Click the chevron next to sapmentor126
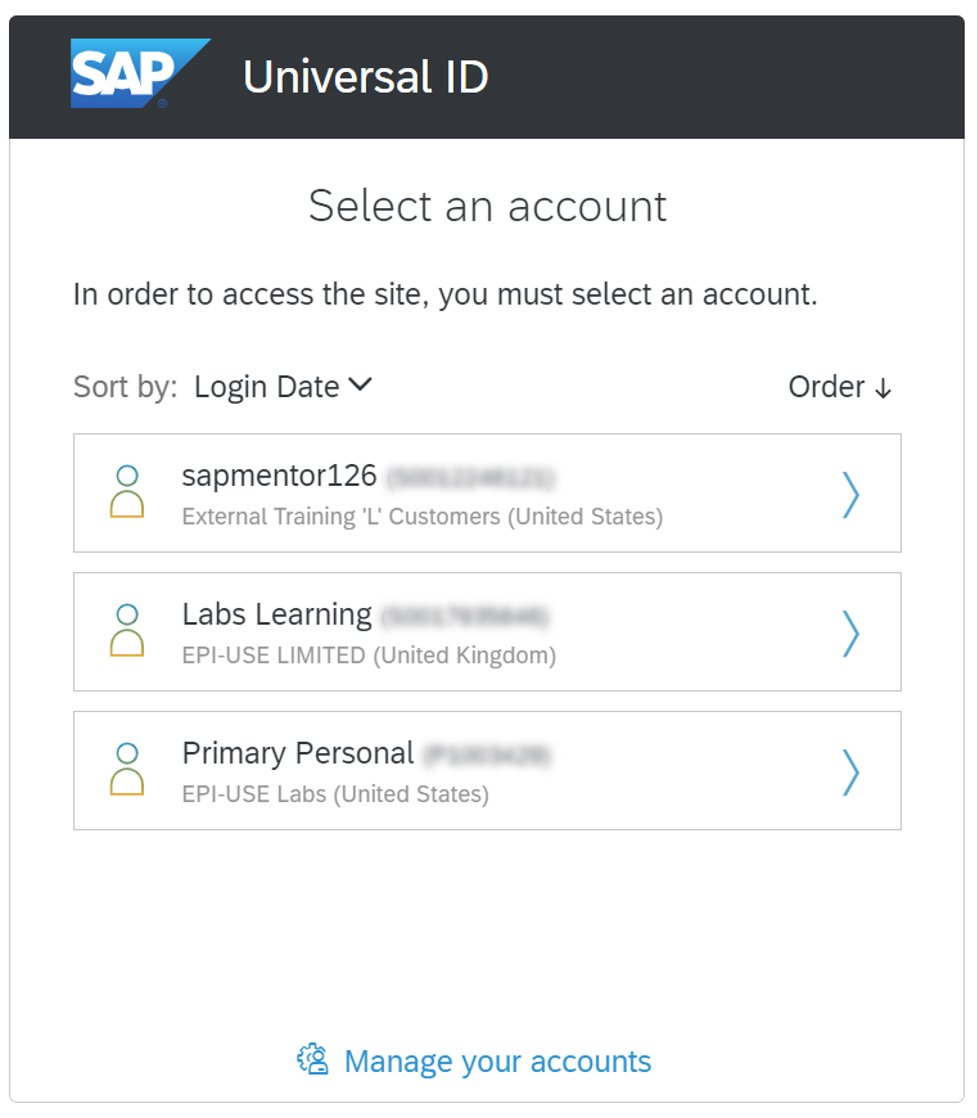The height and width of the screenshot is (1118, 977). pyautogui.click(x=851, y=493)
